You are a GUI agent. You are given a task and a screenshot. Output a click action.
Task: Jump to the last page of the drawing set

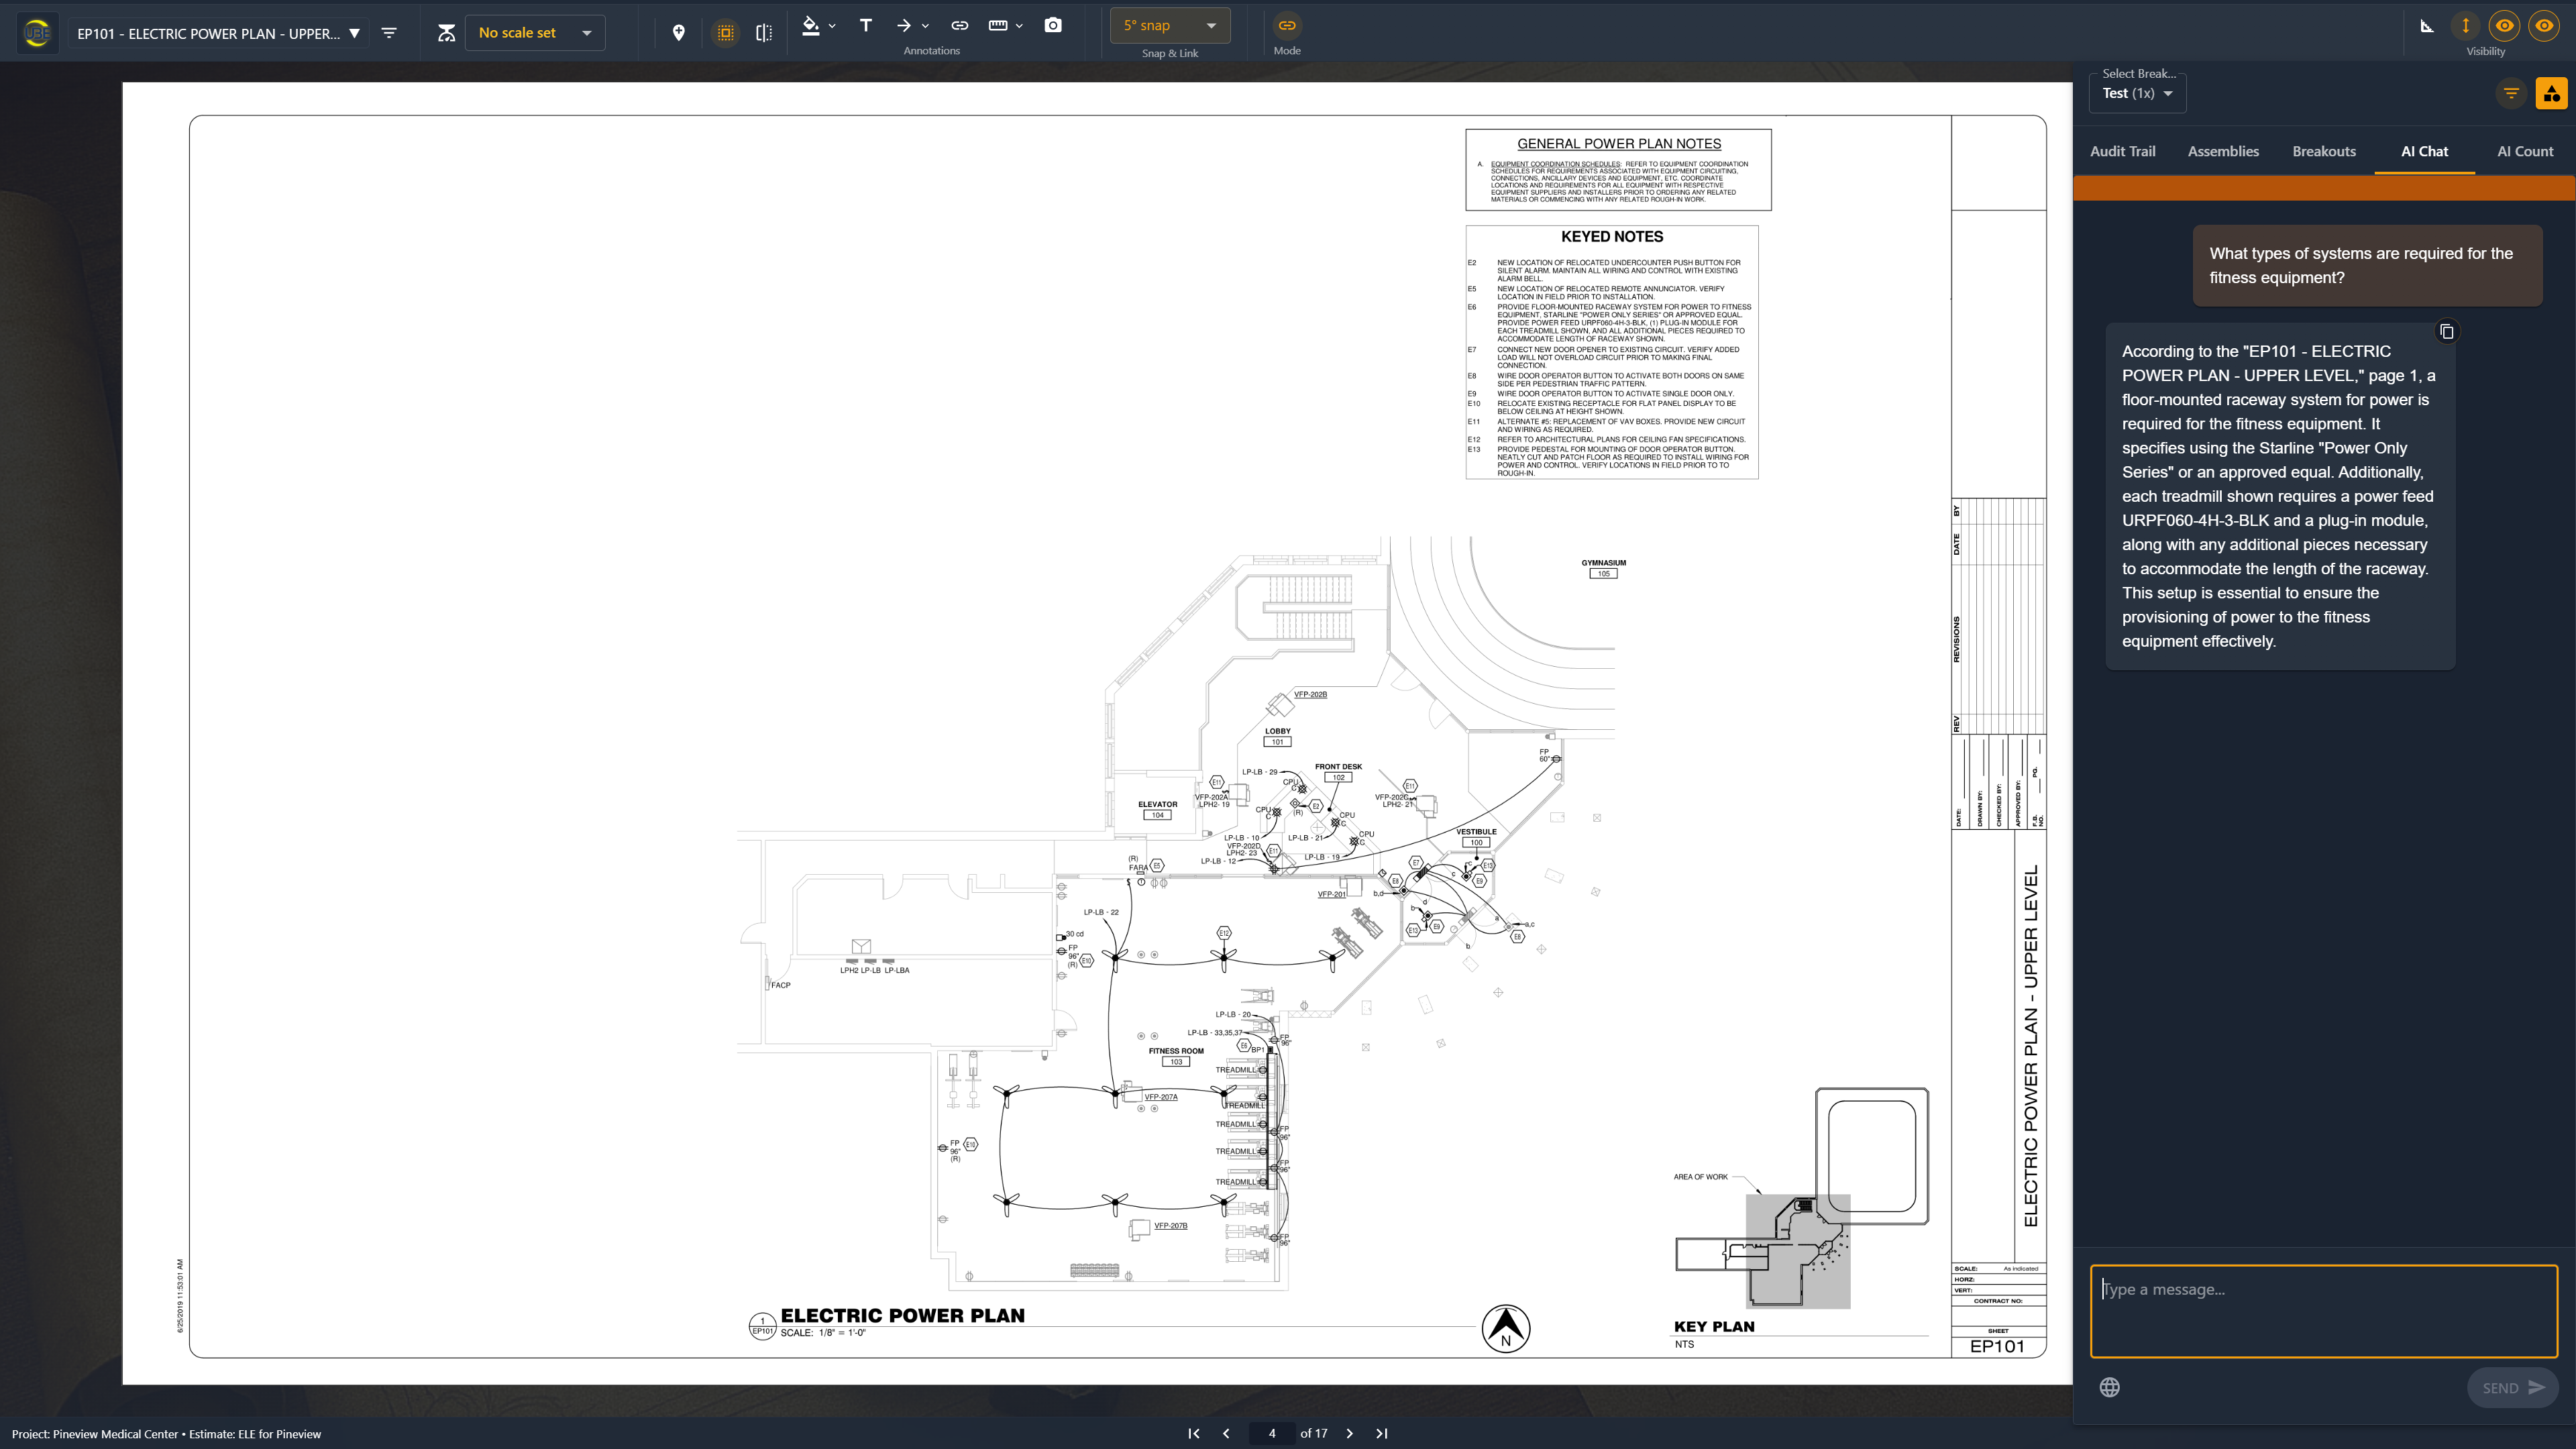coord(1382,1433)
